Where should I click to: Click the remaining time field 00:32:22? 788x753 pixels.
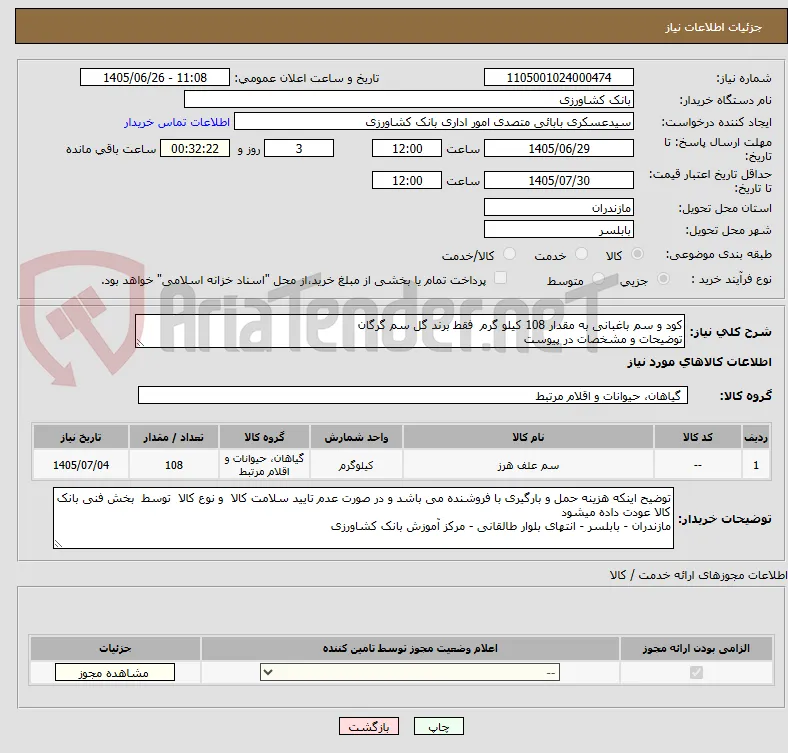[195, 149]
